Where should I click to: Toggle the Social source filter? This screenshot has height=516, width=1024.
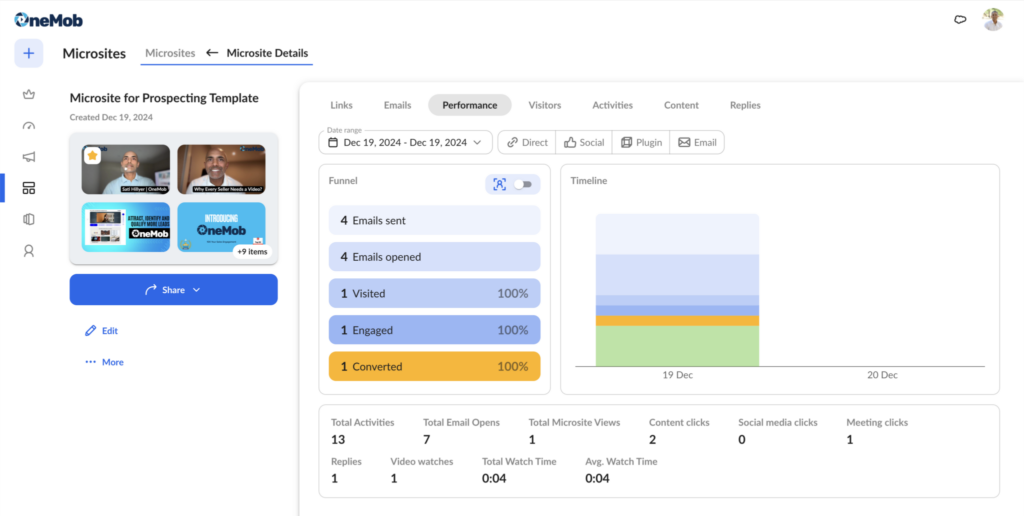(584, 142)
